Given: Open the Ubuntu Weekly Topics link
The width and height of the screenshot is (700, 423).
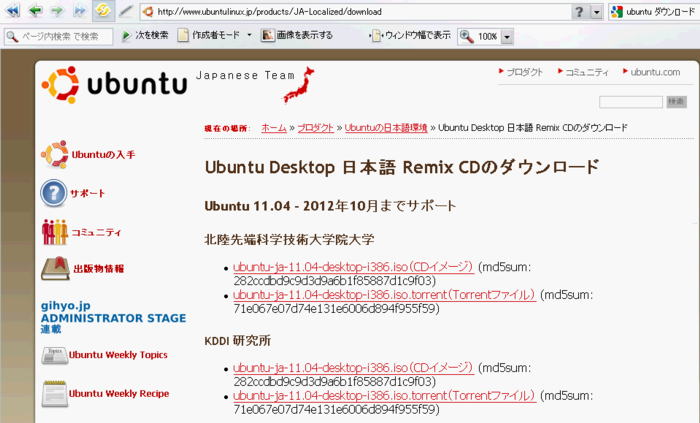Looking at the screenshot, I should pos(118,355).
